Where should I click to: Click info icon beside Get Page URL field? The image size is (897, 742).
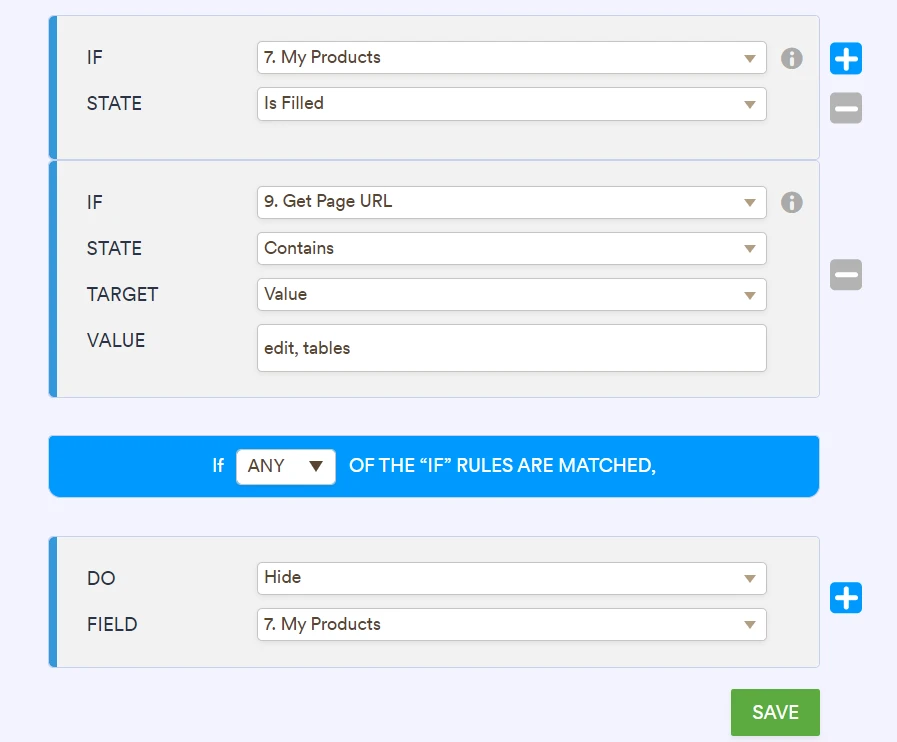[791, 203]
